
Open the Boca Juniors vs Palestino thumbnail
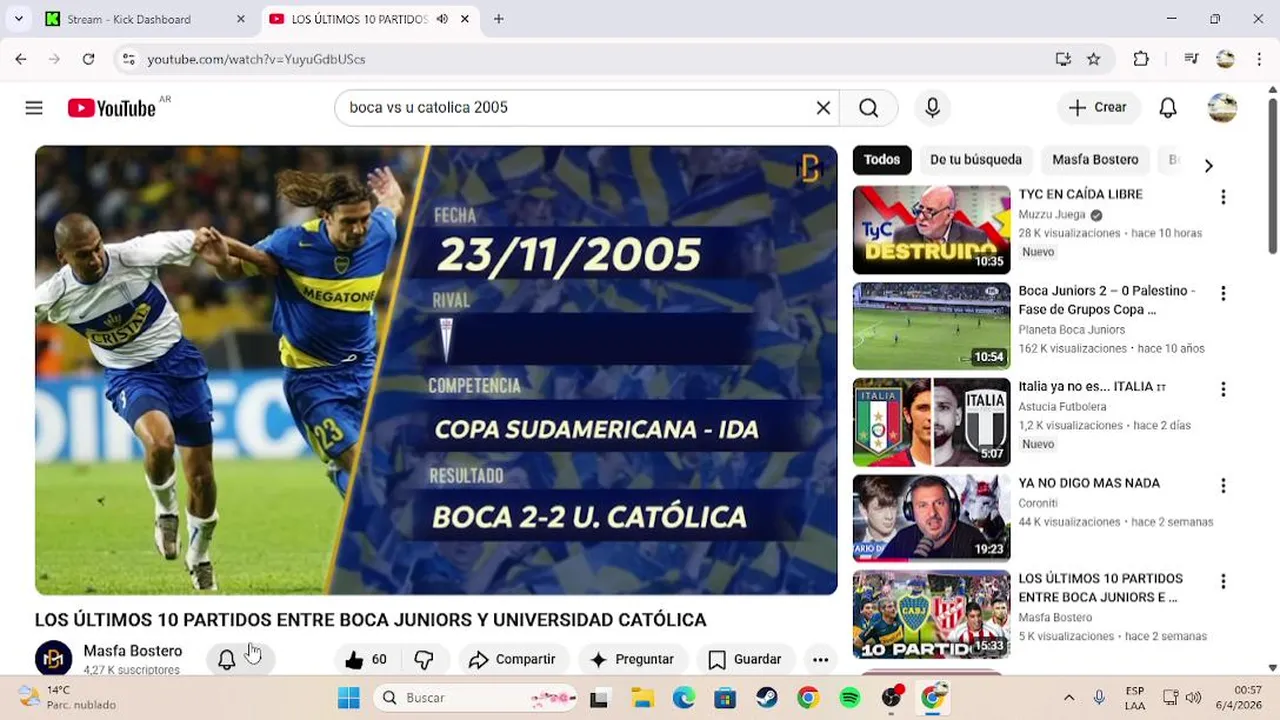[x=931, y=326]
